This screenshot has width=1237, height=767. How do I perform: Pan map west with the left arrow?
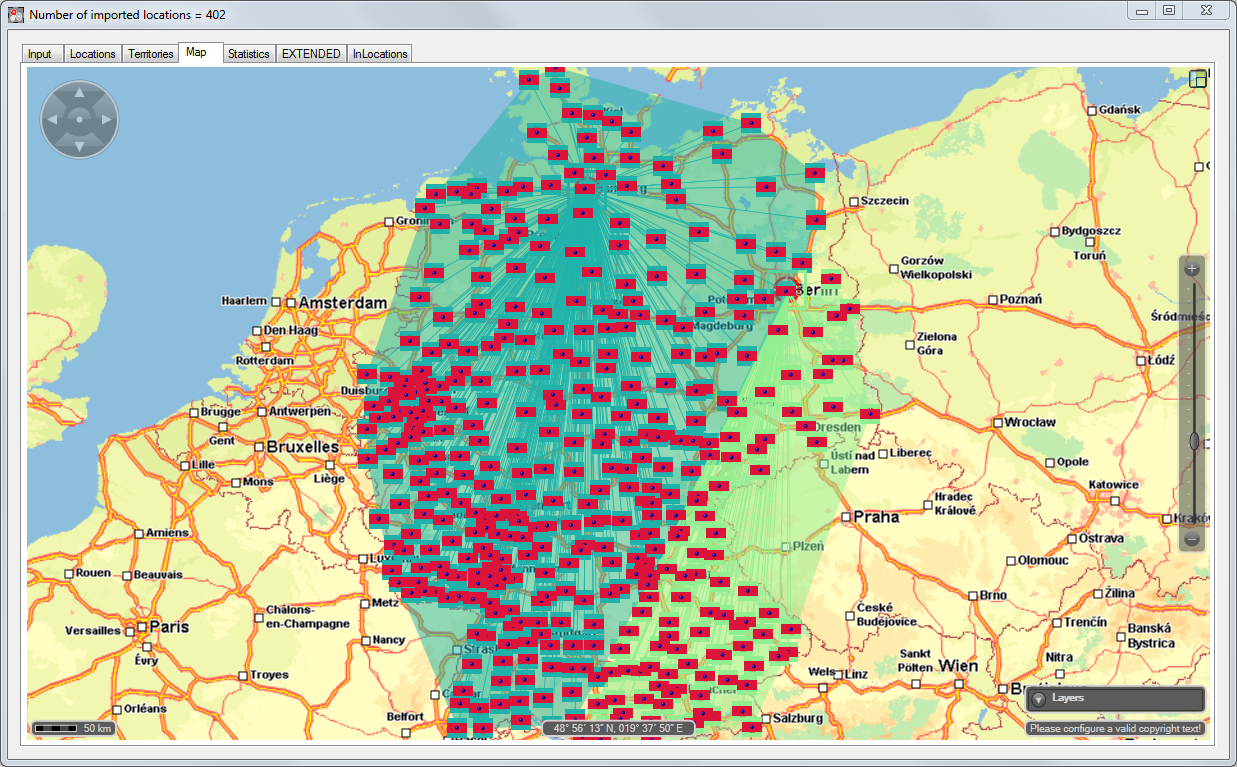click(x=52, y=120)
